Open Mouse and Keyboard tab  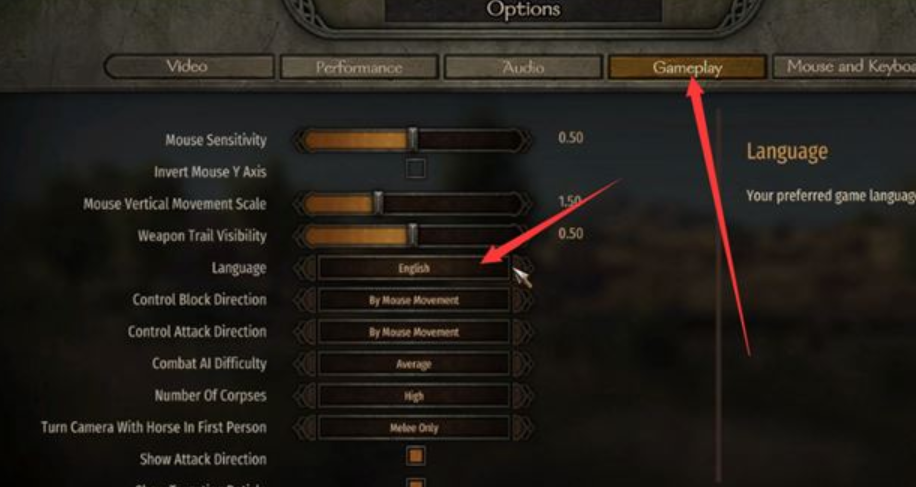[x=845, y=67]
